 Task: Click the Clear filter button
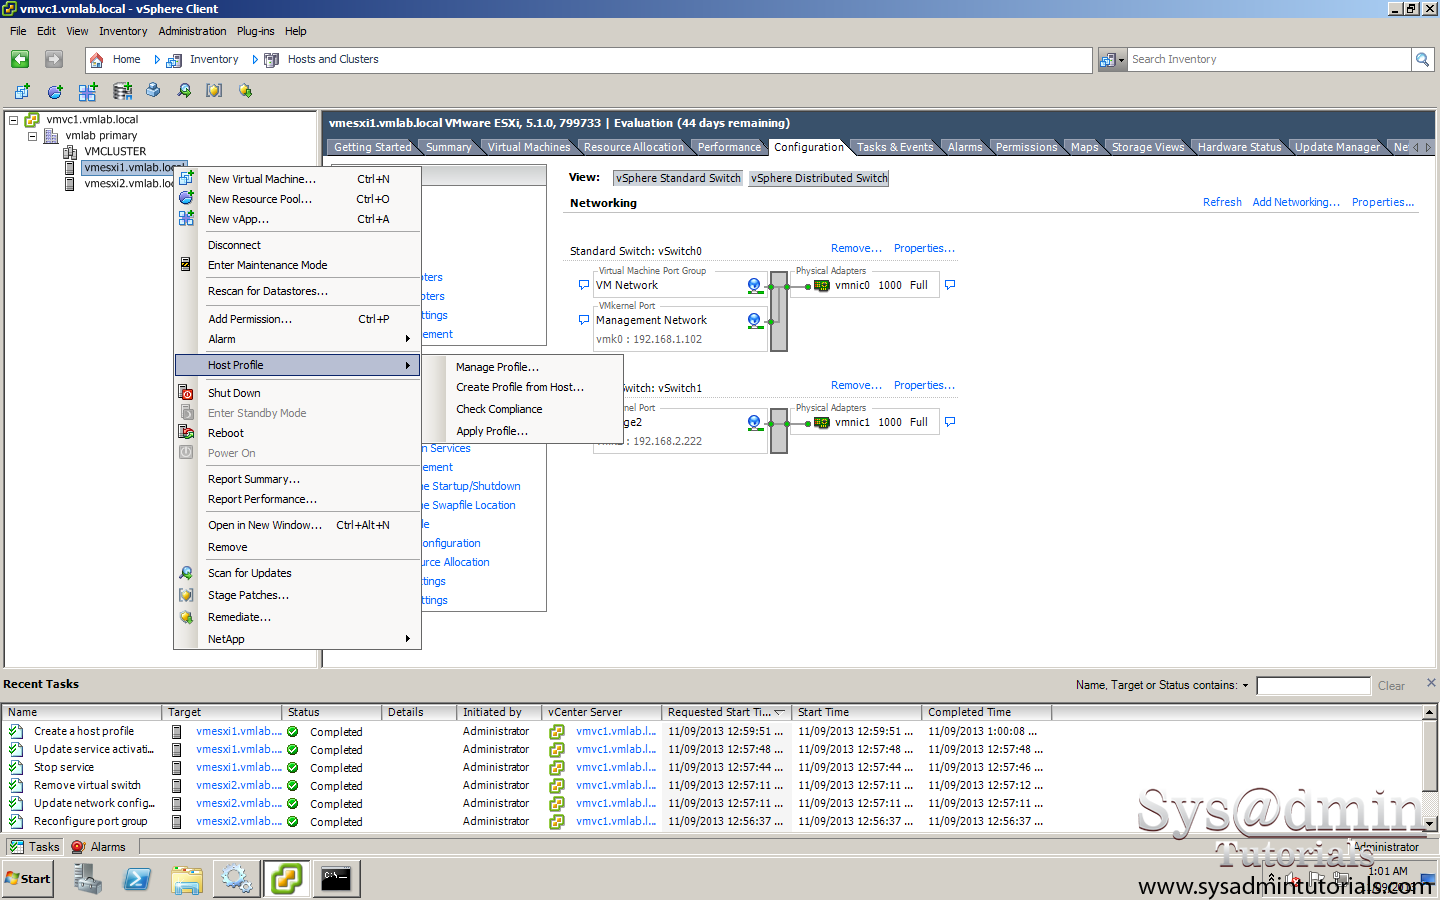pyautogui.click(x=1391, y=686)
